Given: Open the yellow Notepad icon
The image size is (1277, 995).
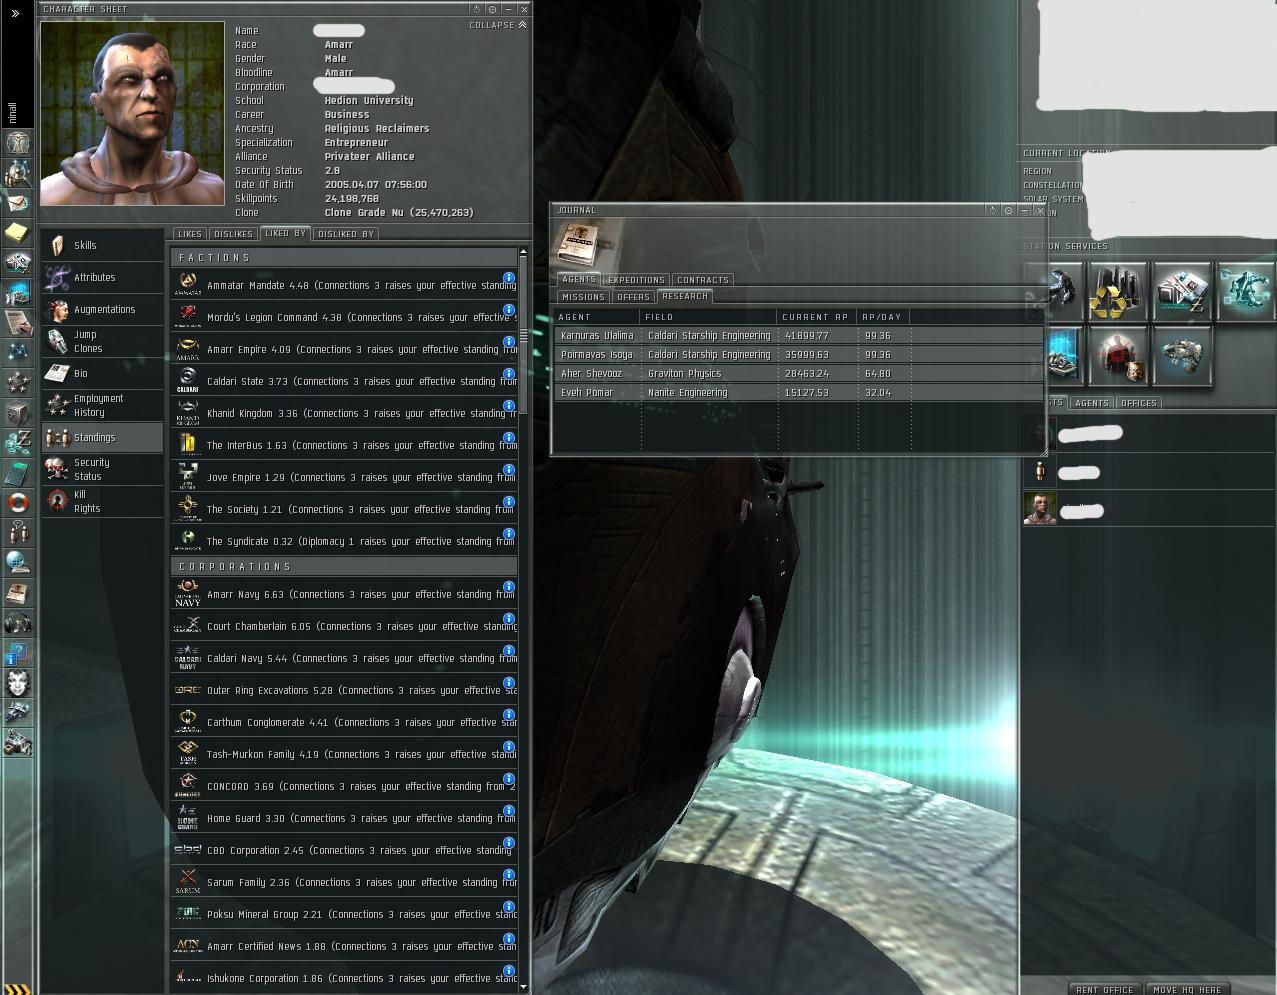Looking at the screenshot, I should (x=19, y=232).
